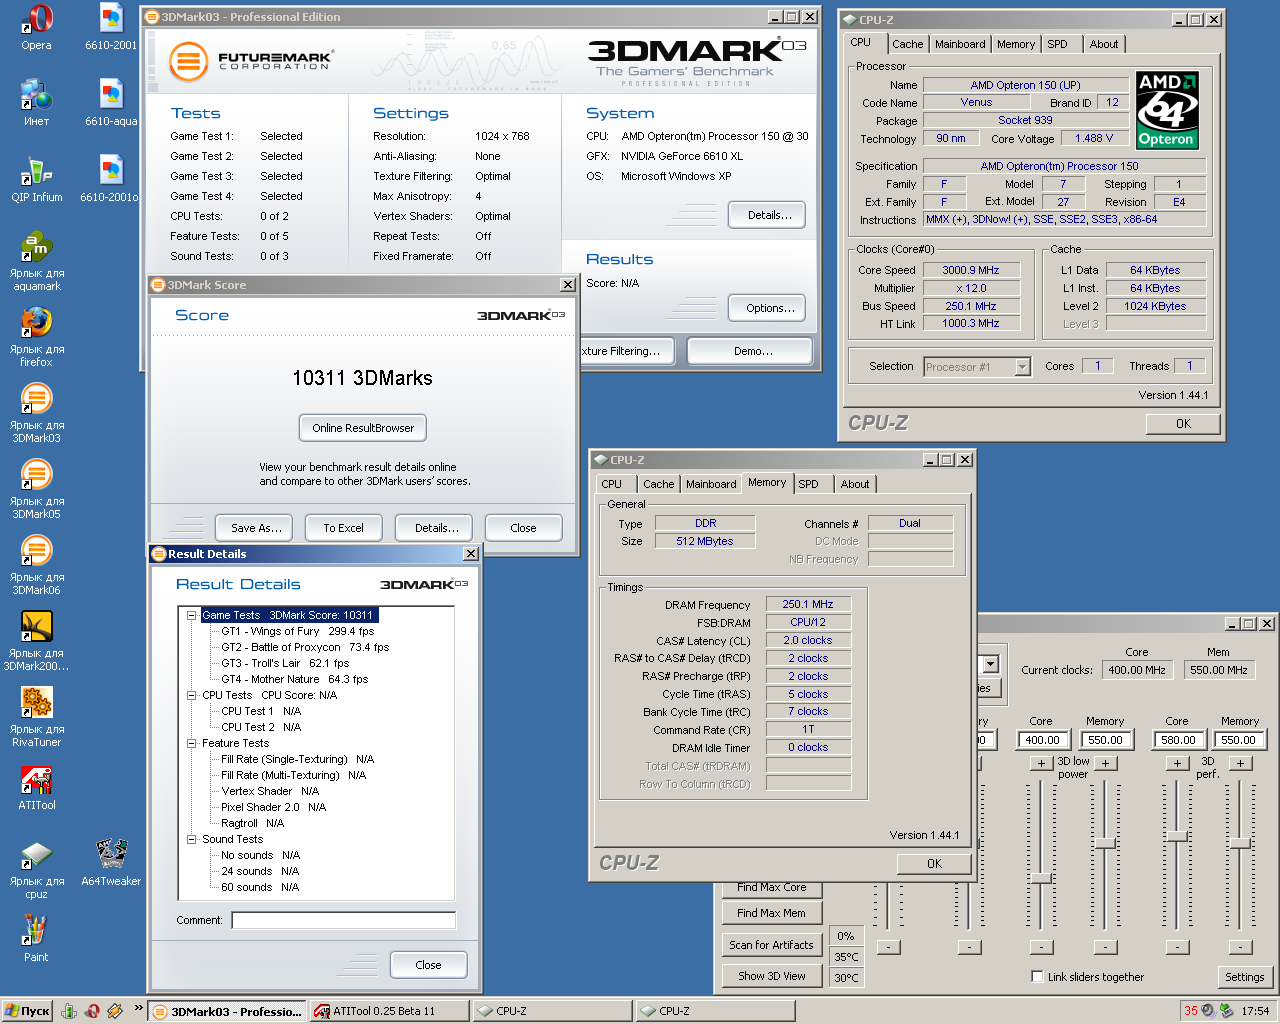Open the Пуск start button
This screenshot has width=1280, height=1024.
[x=27, y=1011]
